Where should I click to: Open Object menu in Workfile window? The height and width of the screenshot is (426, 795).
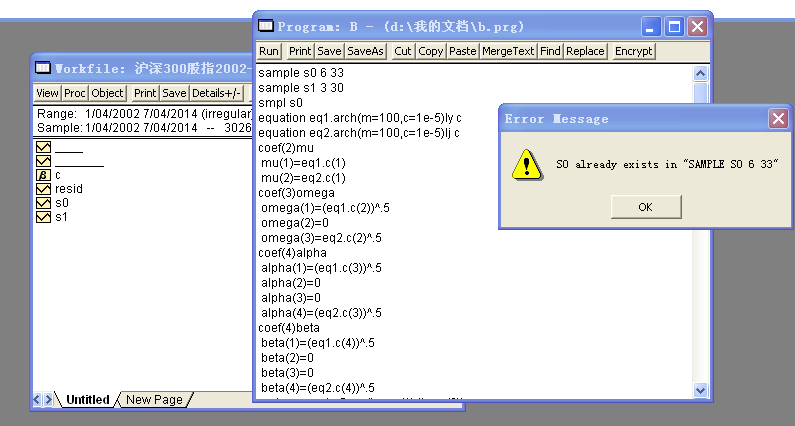click(x=107, y=93)
